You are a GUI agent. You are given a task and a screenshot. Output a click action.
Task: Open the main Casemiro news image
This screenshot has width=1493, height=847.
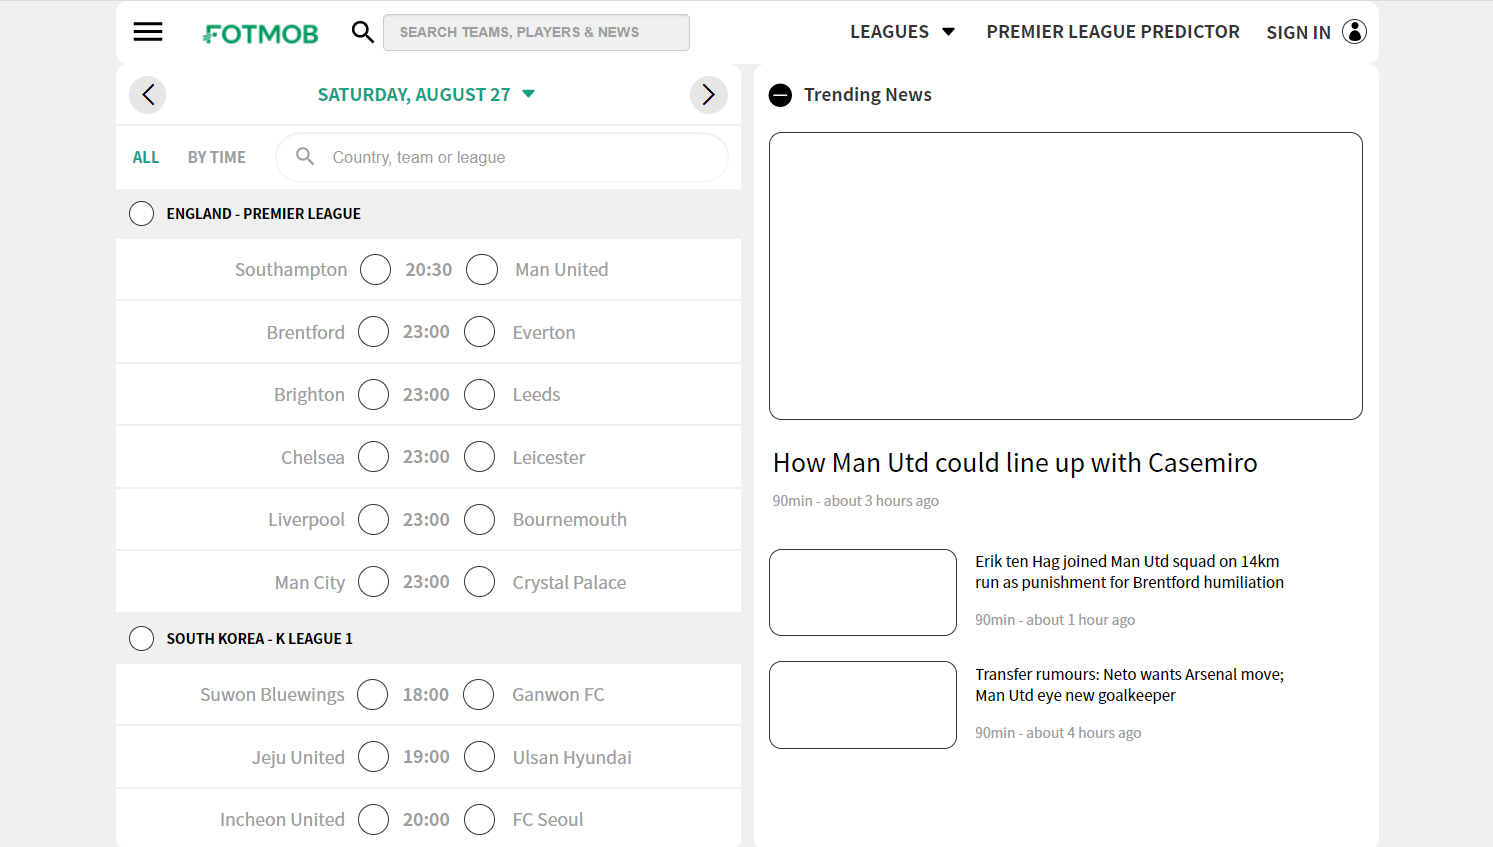click(x=1066, y=276)
